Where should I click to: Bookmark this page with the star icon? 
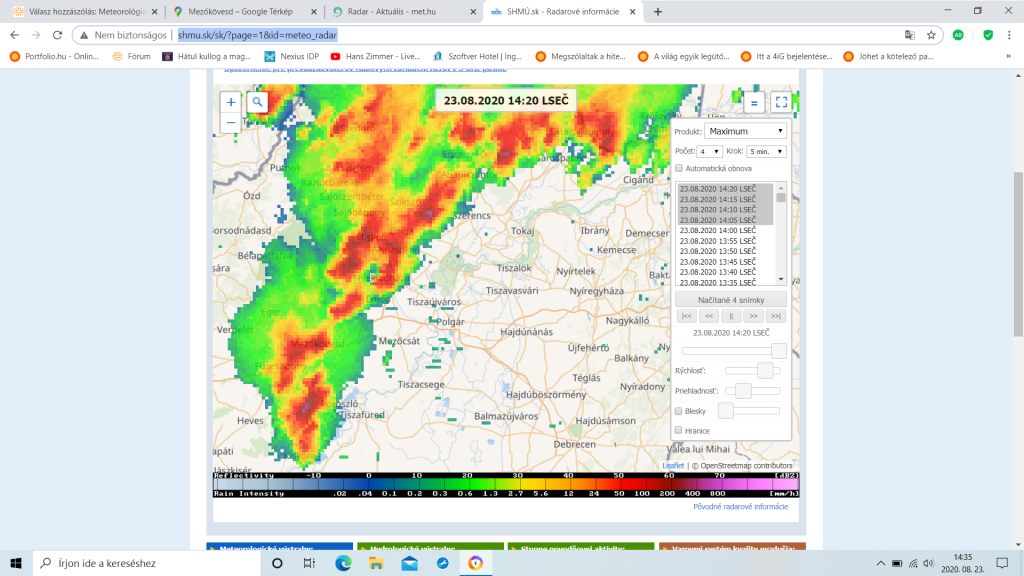click(x=930, y=34)
